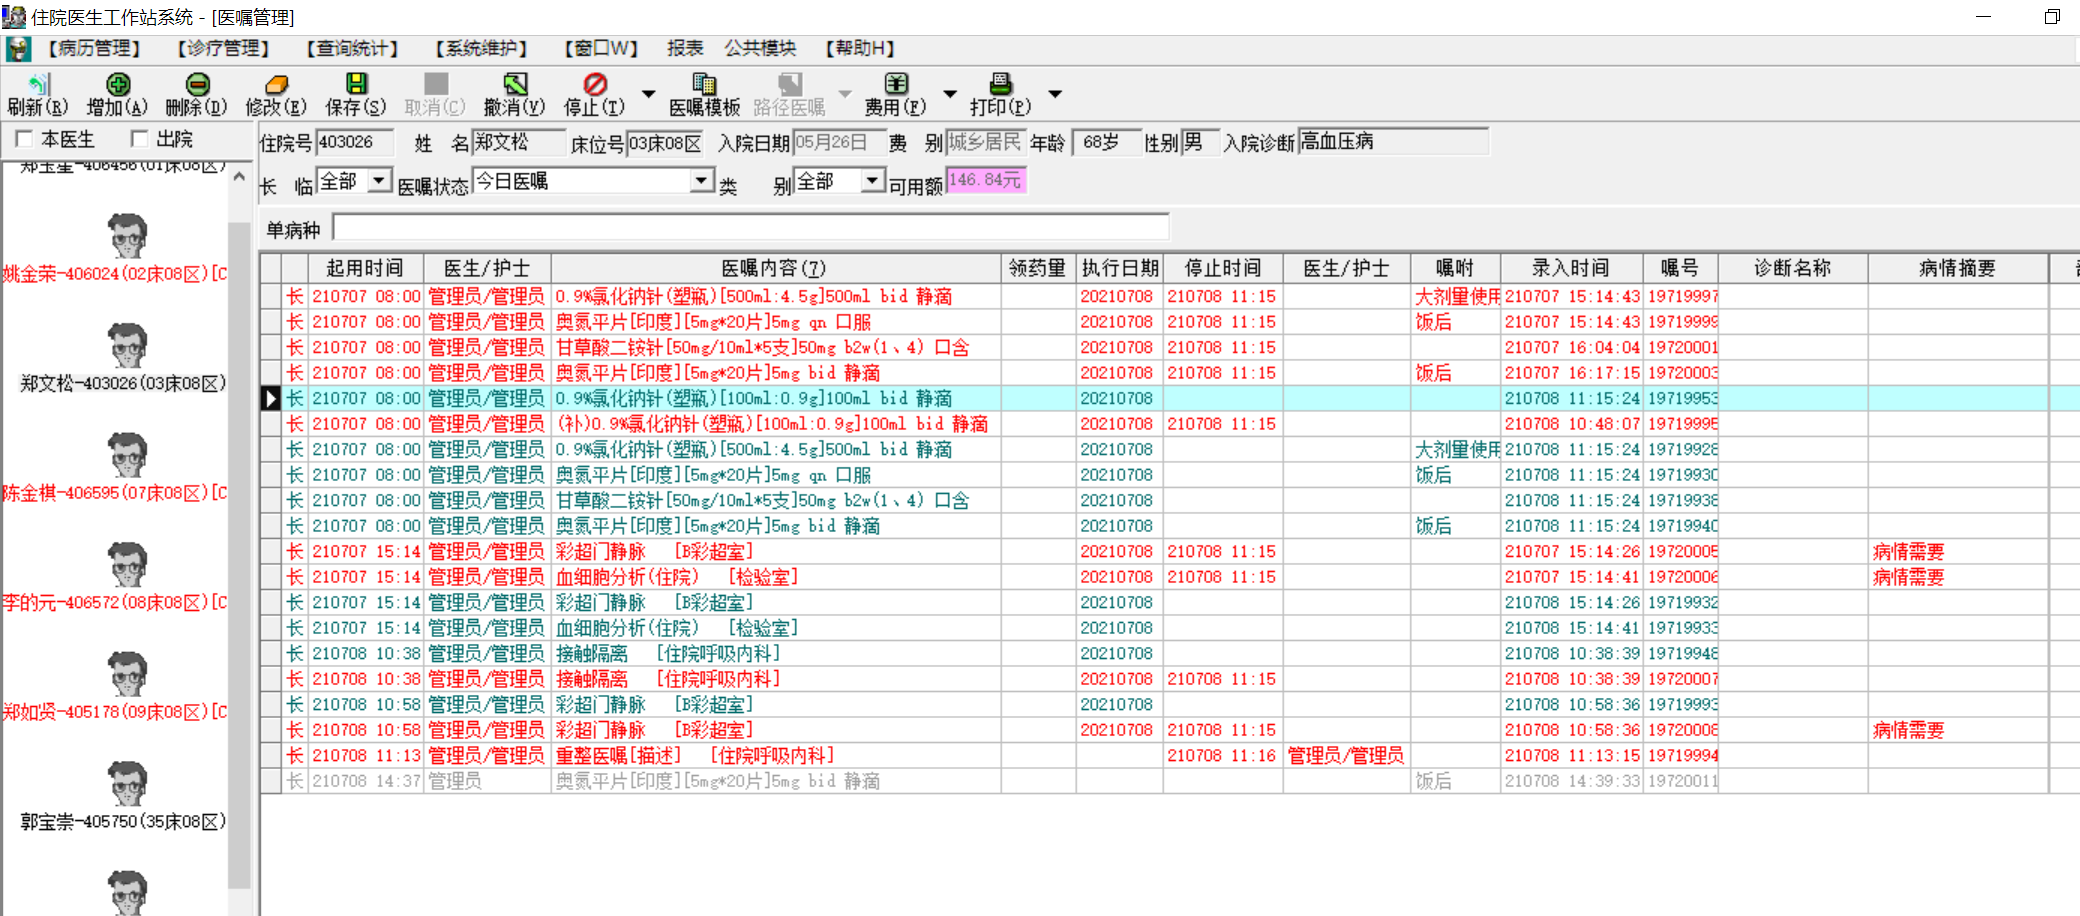Select patient 姚金荣 avatar in the list

(x=127, y=236)
